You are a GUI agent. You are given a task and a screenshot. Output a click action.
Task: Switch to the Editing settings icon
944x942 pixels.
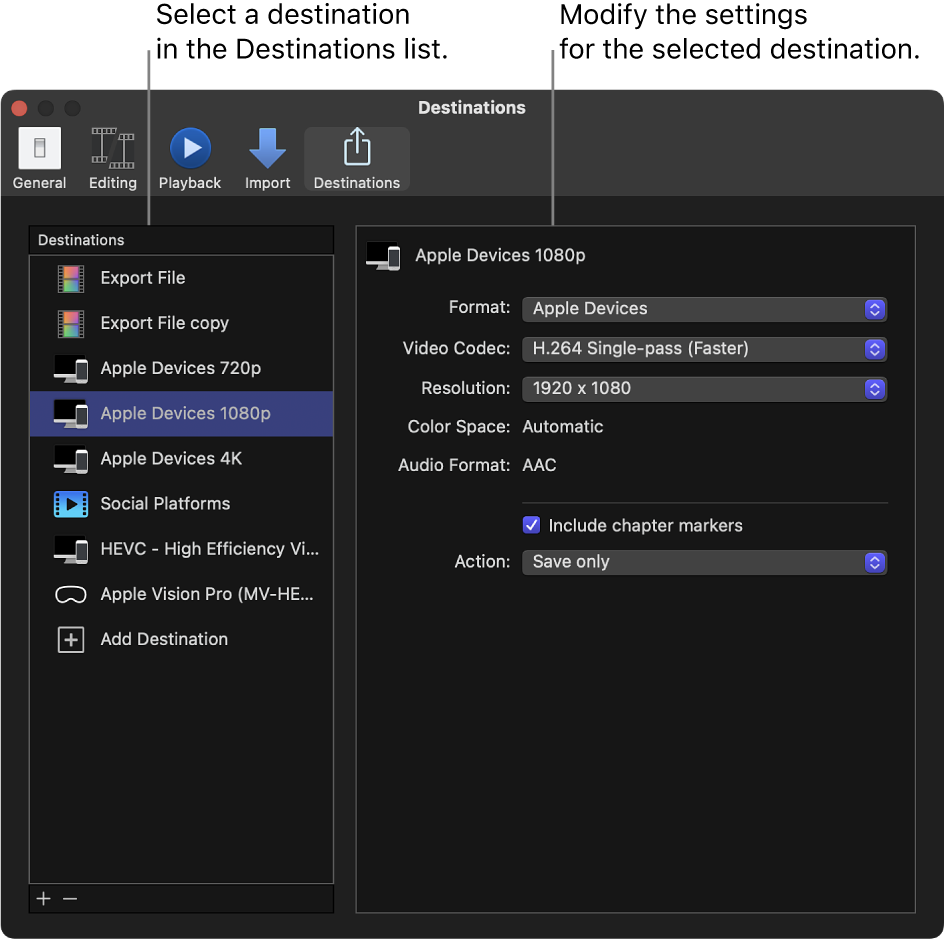pos(112,156)
